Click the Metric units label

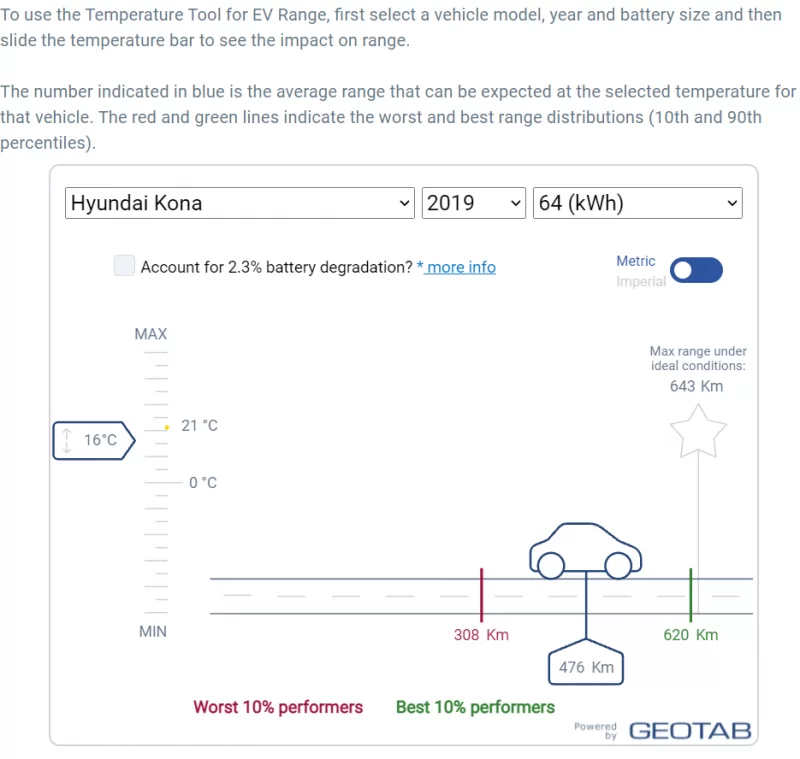pos(636,261)
